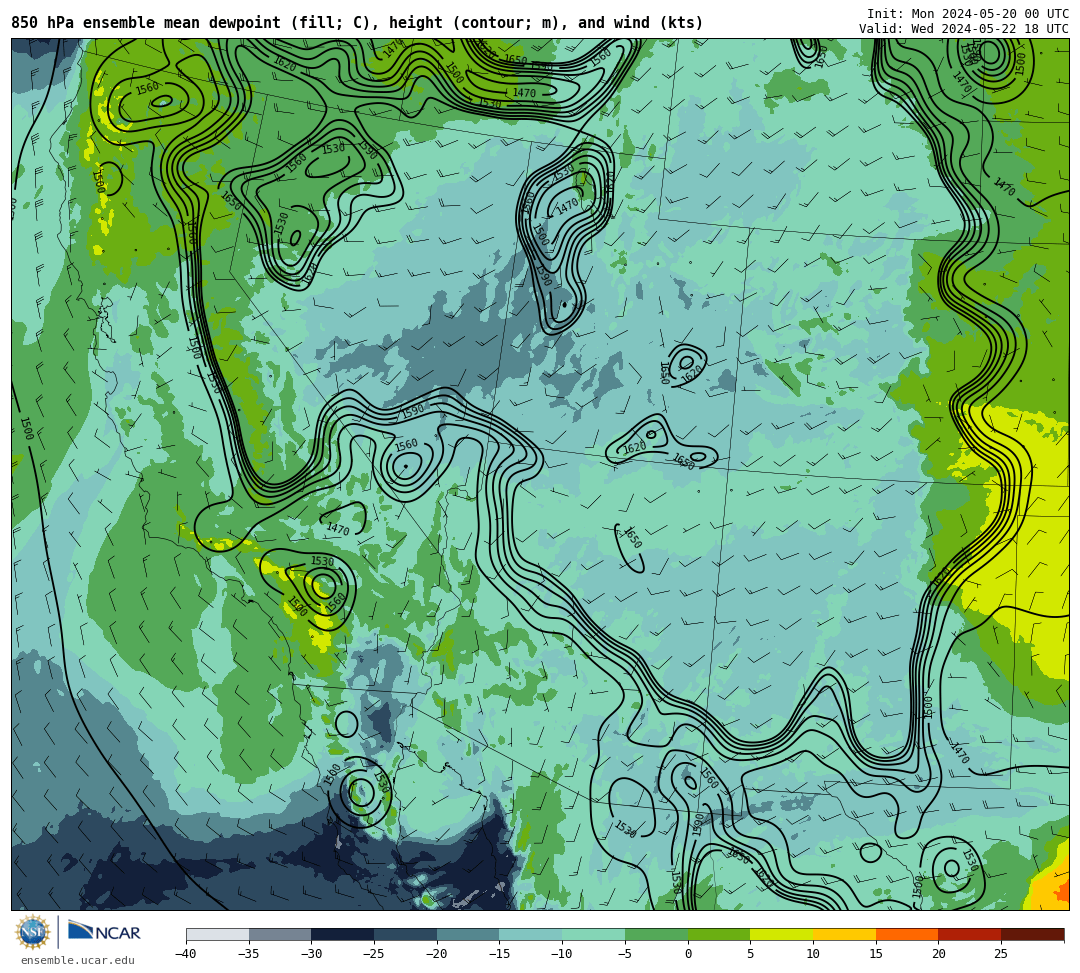
Task: Click the -40 colorbar tick label
Action: point(185,954)
